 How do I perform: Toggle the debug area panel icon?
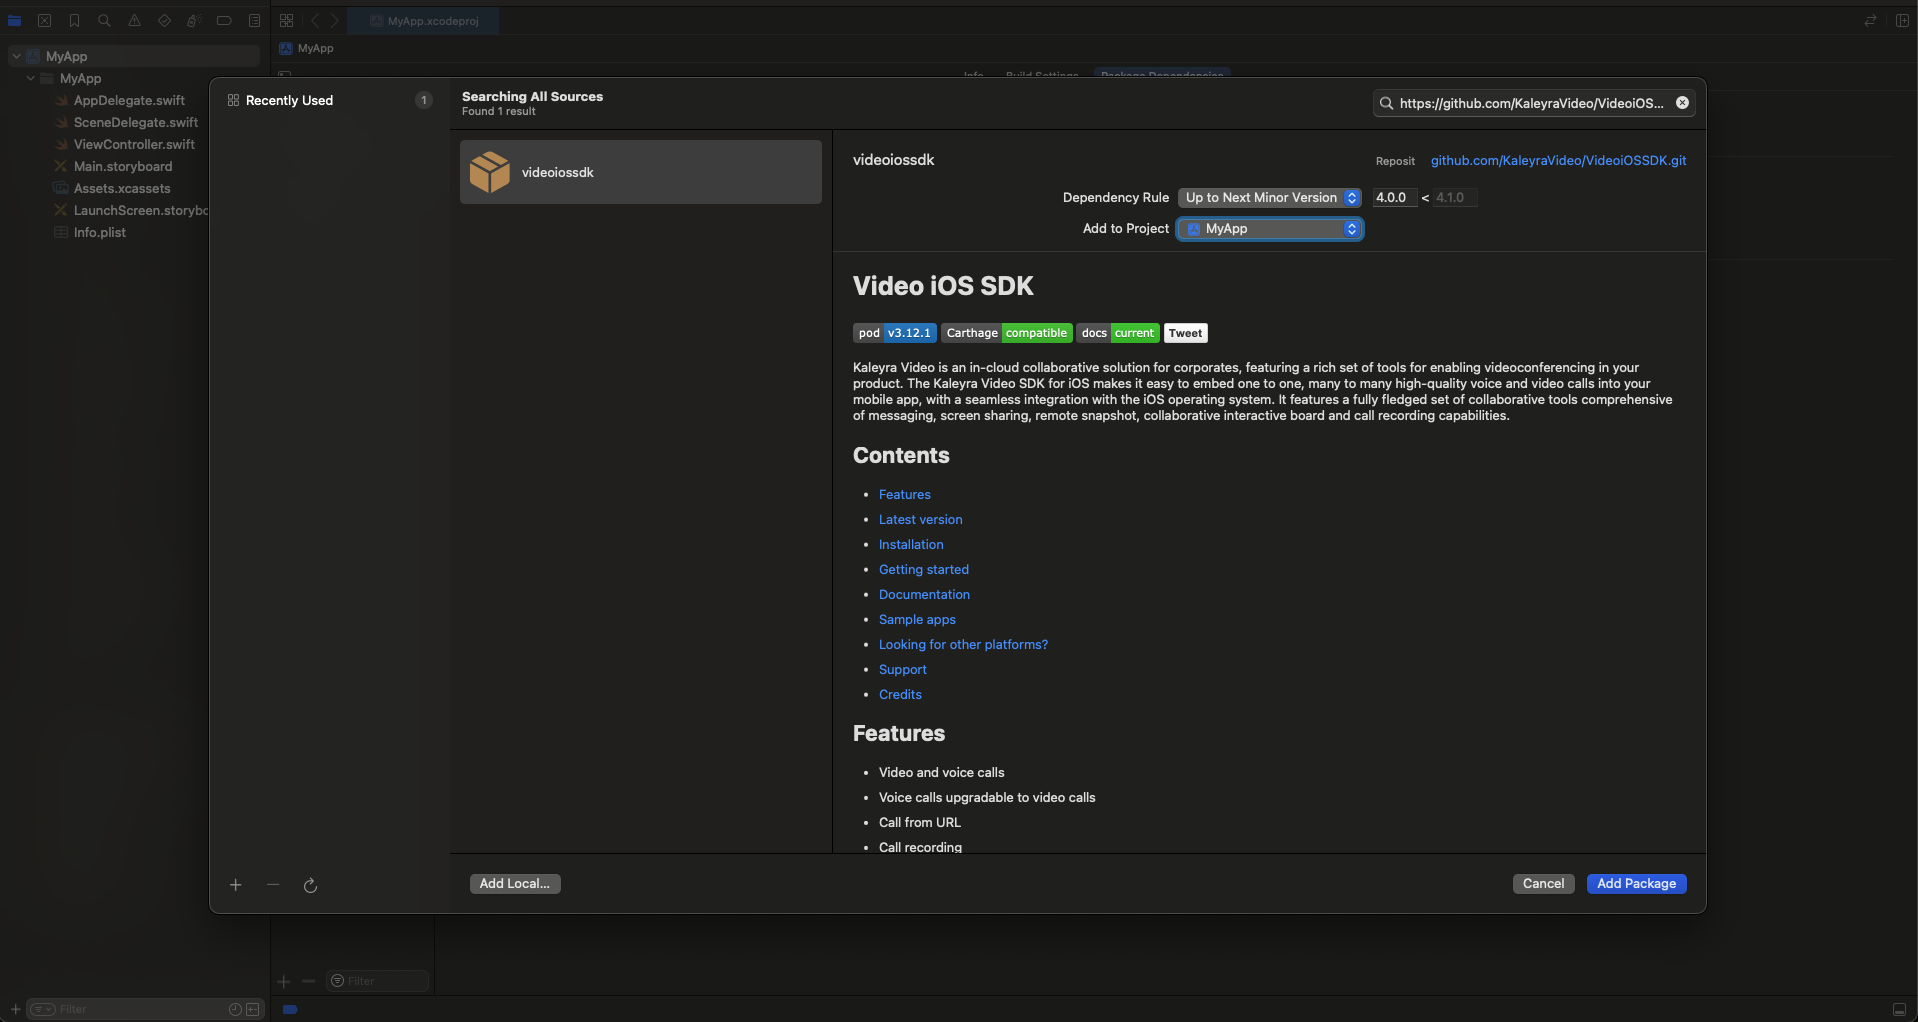pyautogui.click(x=1899, y=1009)
